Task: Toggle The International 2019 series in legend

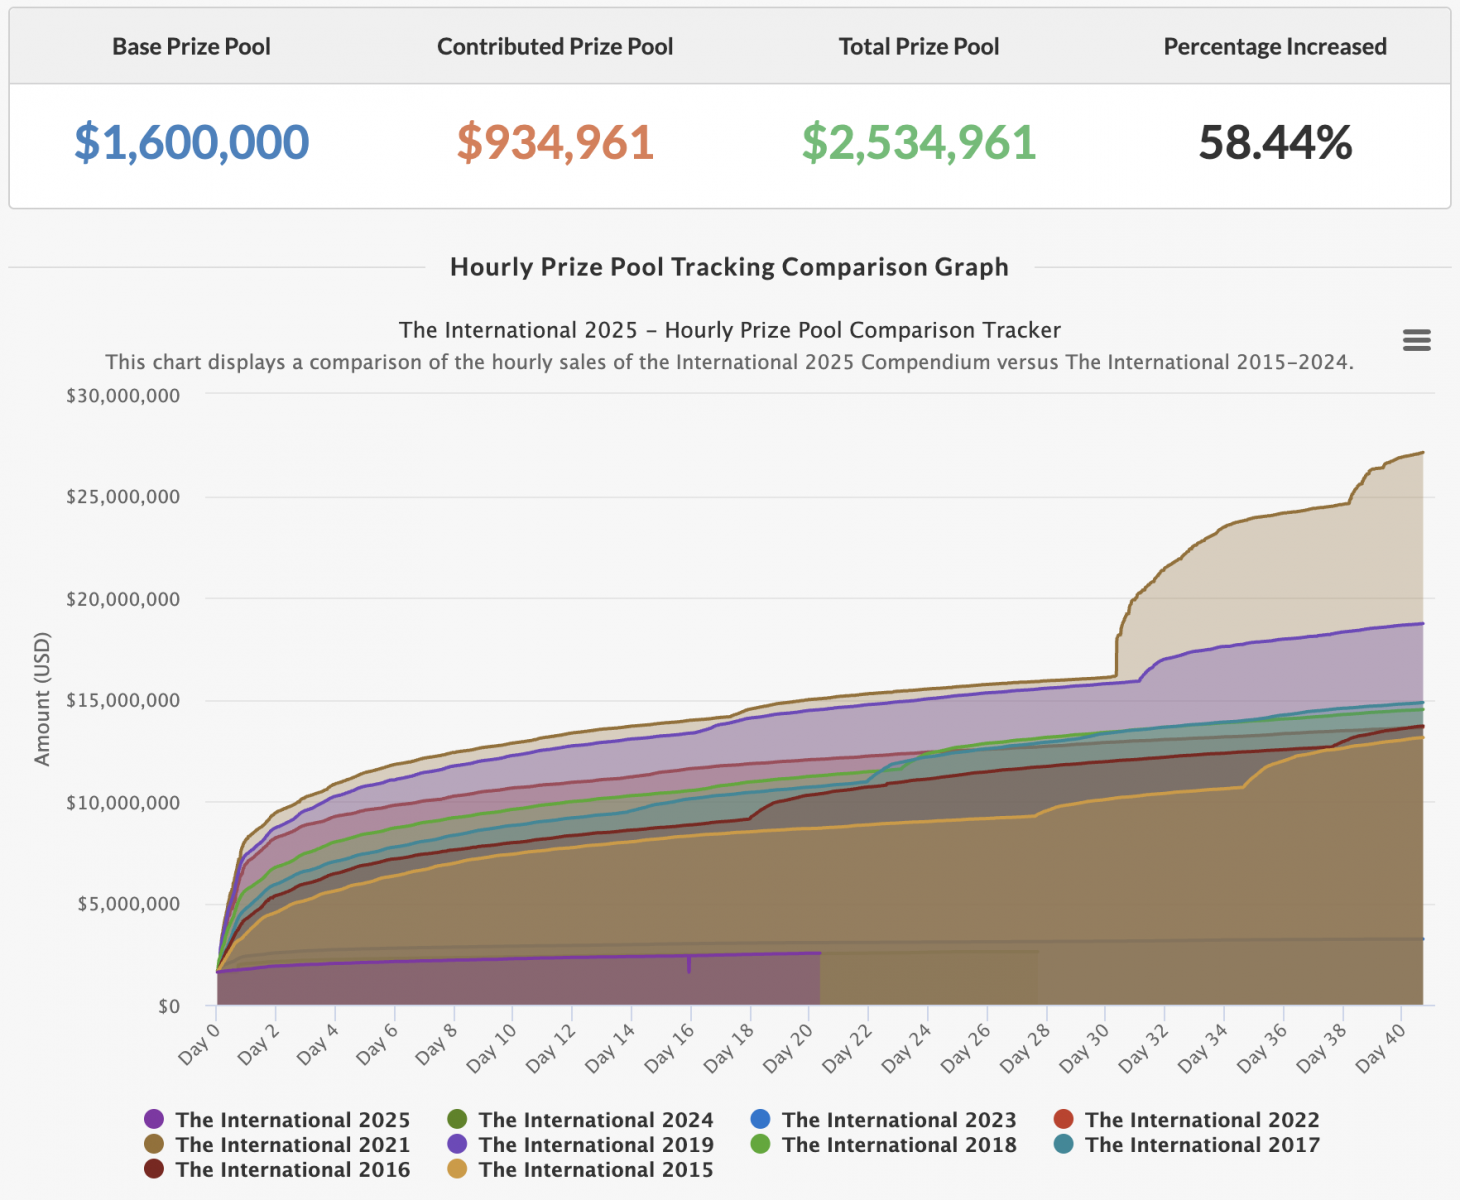Action: point(580,1145)
